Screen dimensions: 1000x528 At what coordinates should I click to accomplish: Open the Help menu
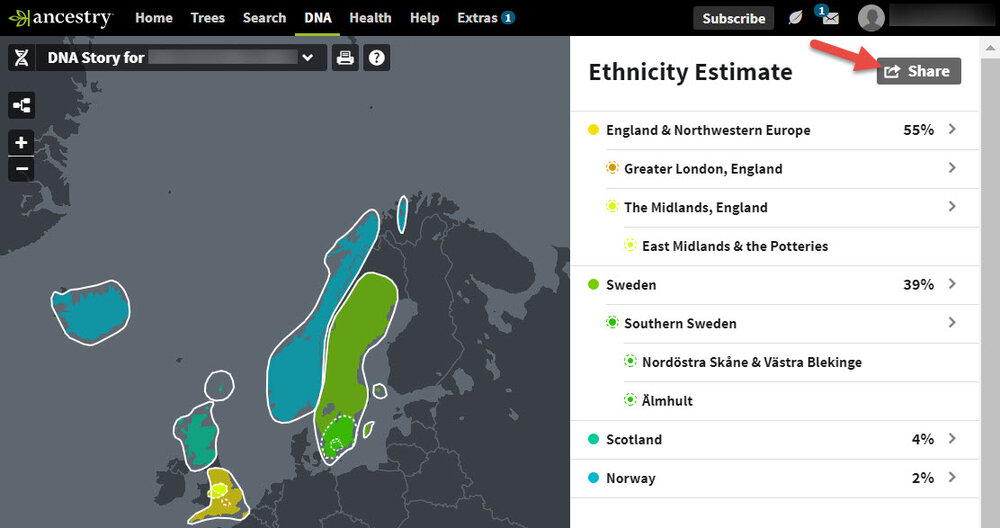[424, 18]
